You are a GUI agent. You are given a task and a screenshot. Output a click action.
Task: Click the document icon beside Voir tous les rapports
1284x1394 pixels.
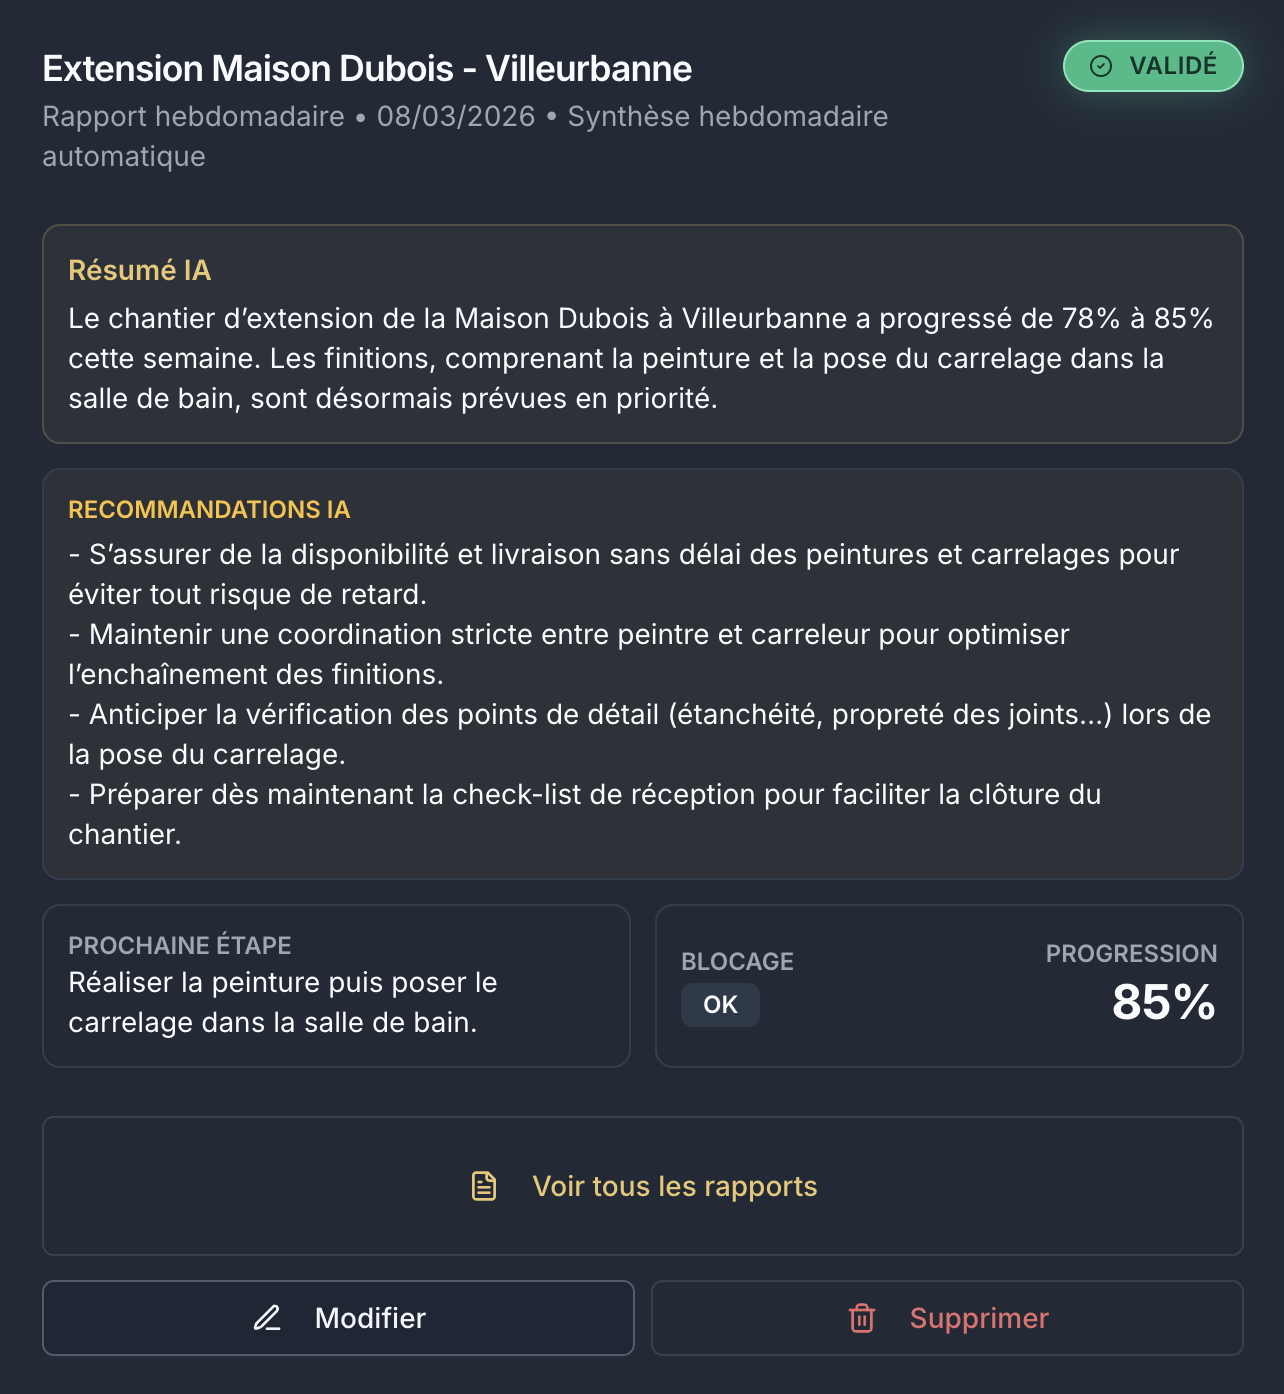click(484, 1186)
